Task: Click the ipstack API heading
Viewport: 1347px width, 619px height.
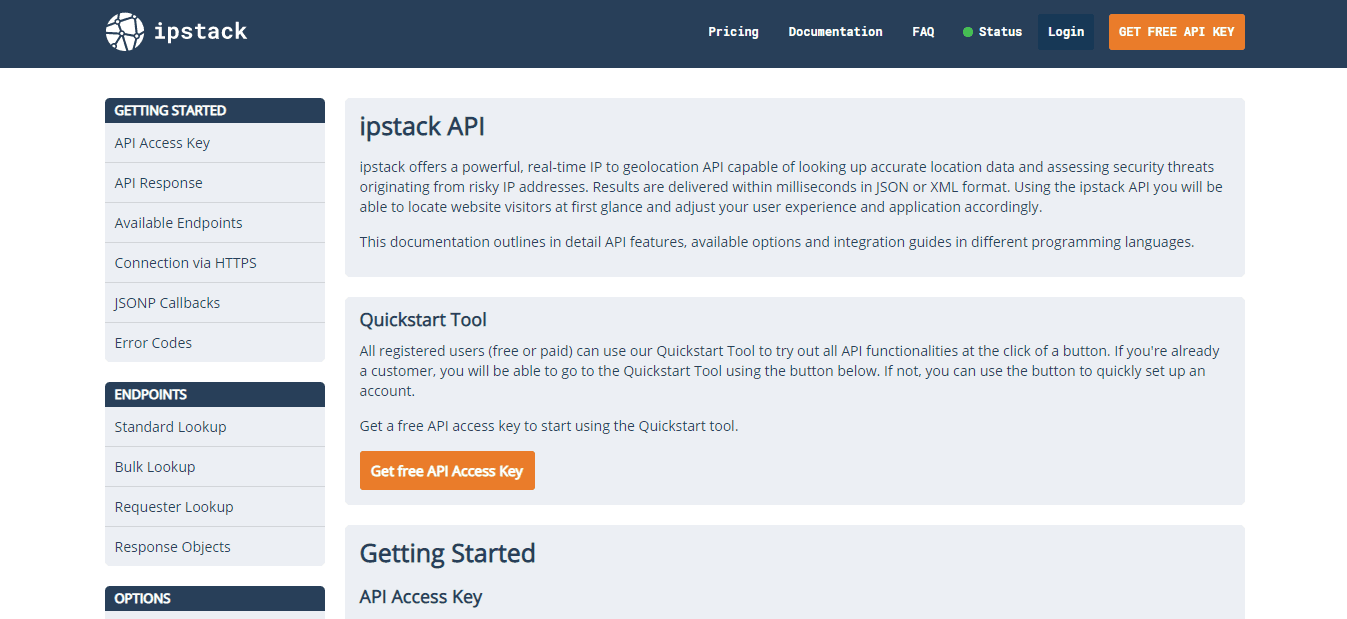Action: click(422, 127)
